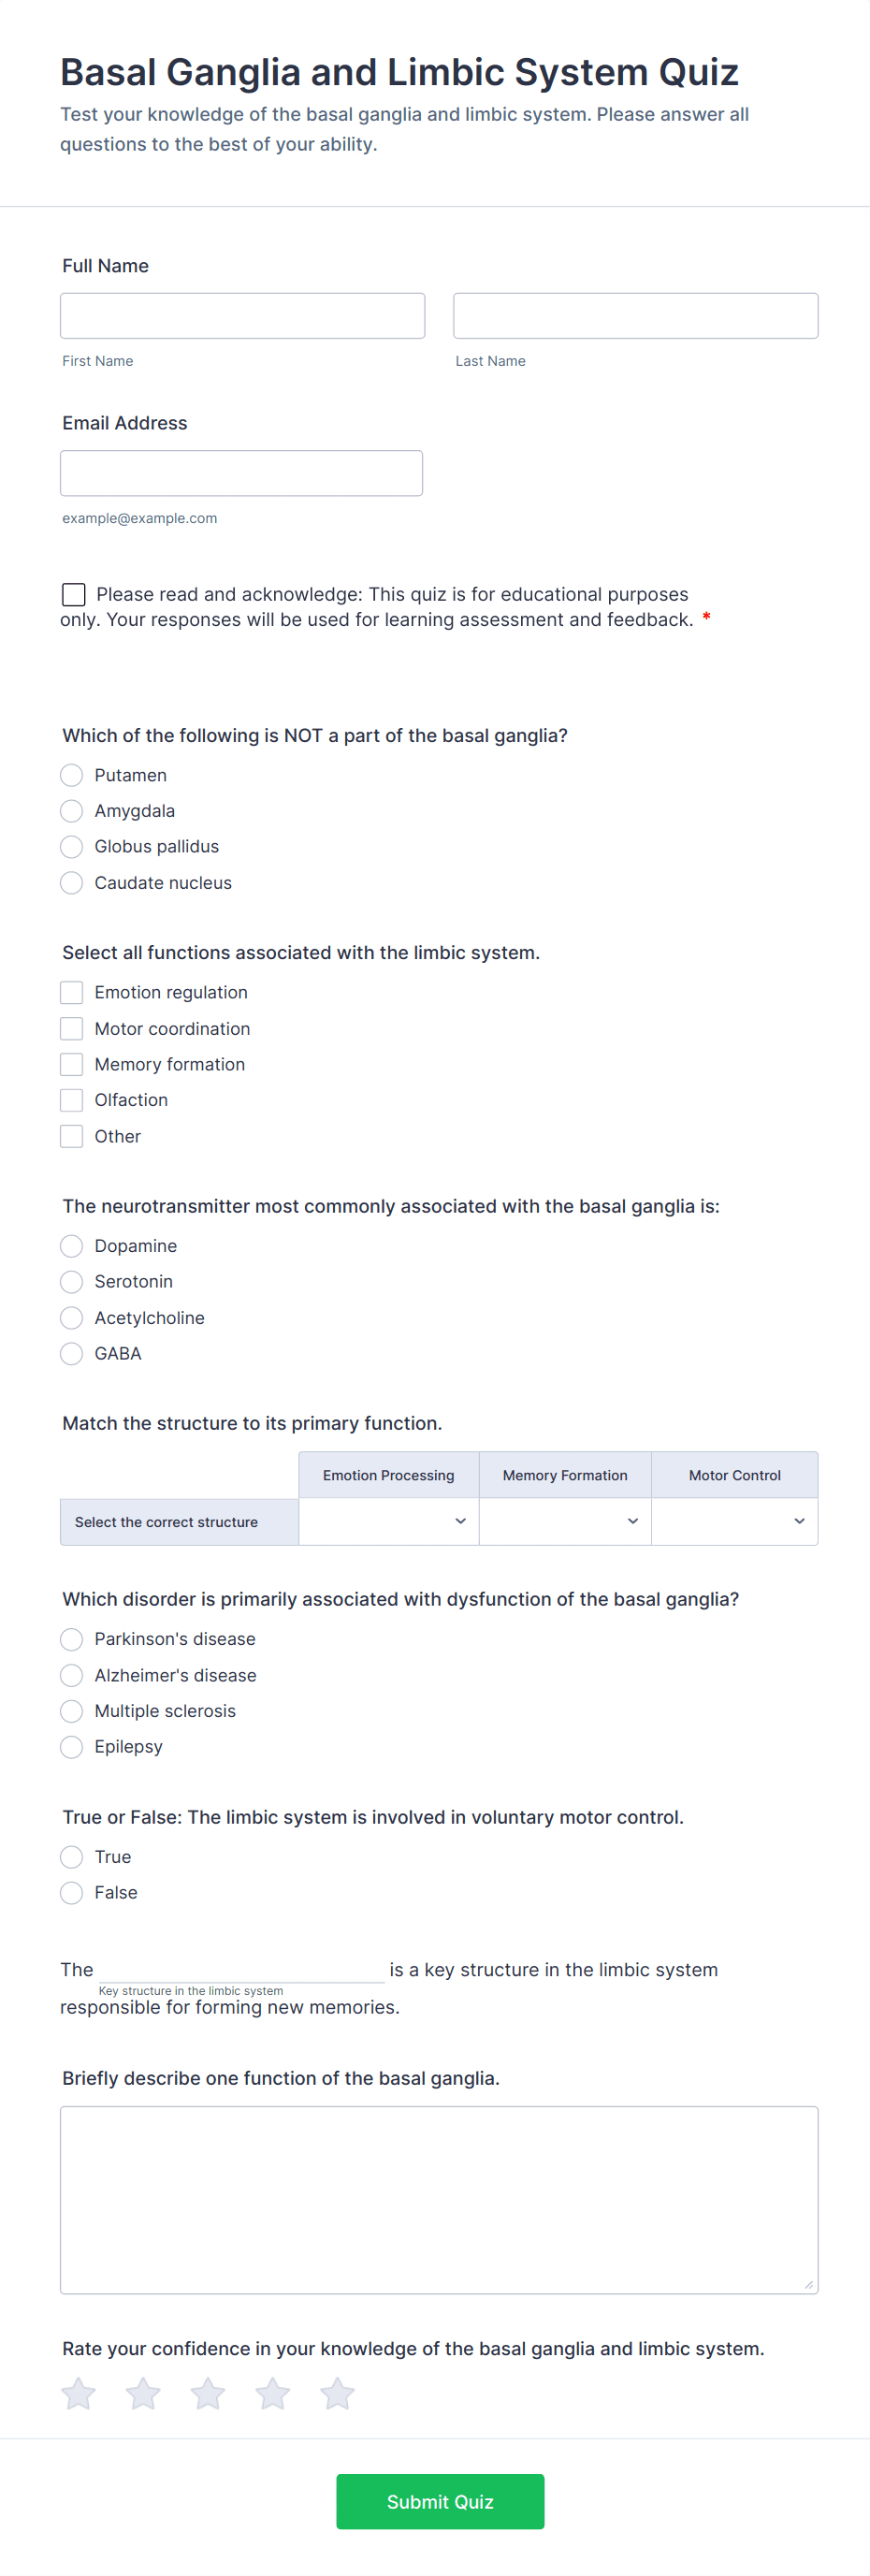
Task: Open the Memory Formation dropdown
Action: [x=563, y=1521]
